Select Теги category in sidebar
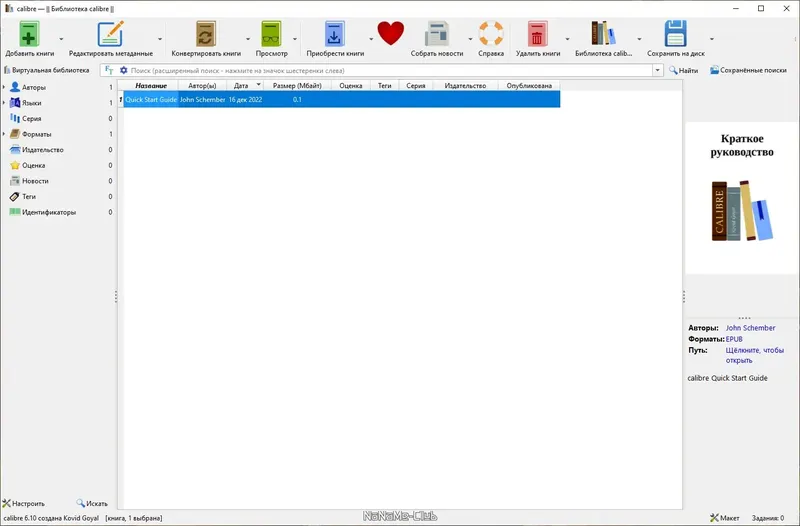Image resolution: width=800 pixels, height=526 pixels. pos(29,196)
